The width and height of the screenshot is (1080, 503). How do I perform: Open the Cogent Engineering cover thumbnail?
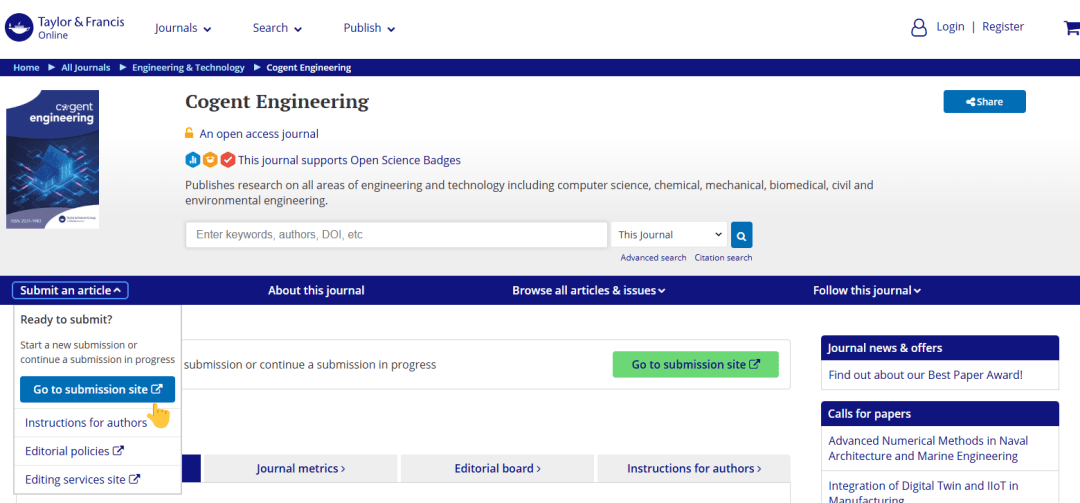52,159
